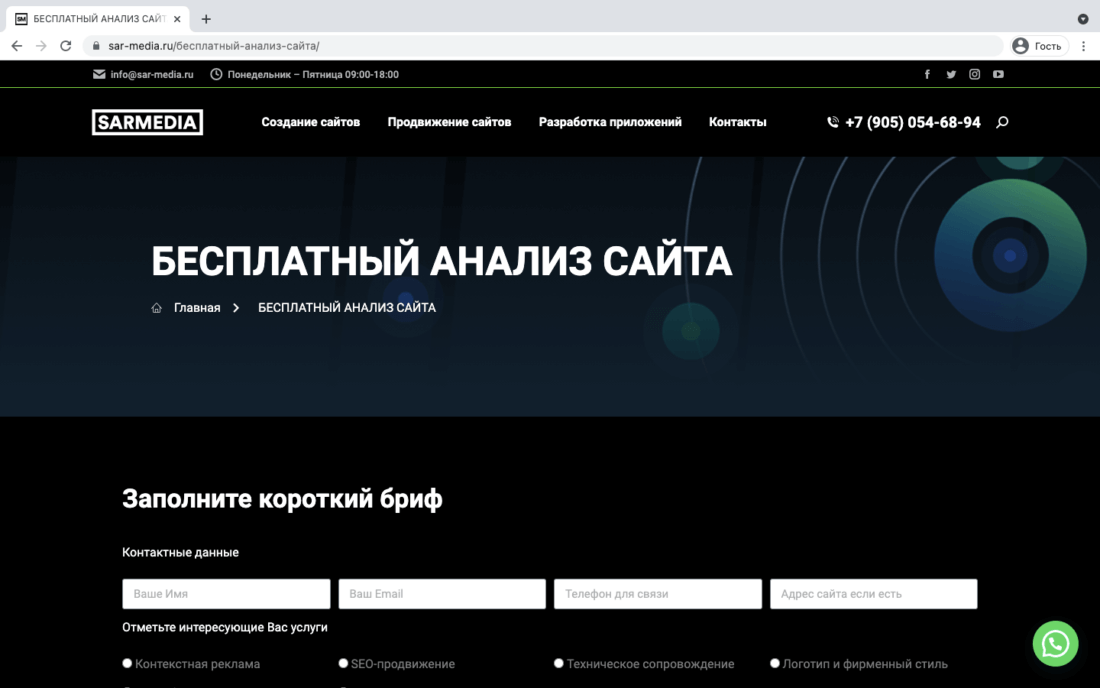Click the SARMEDIA logo
Image resolution: width=1100 pixels, height=688 pixels.
point(147,122)
